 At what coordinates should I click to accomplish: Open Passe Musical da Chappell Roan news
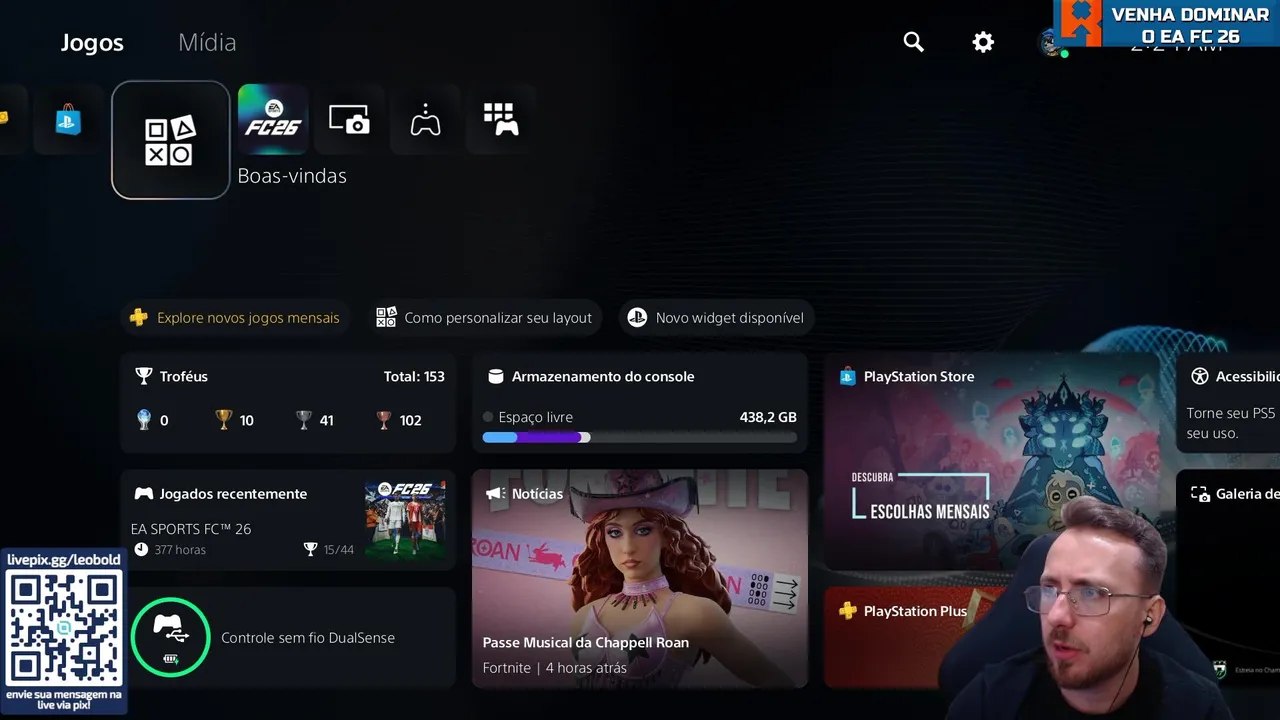pyautogui.click(x=586, y=643)
